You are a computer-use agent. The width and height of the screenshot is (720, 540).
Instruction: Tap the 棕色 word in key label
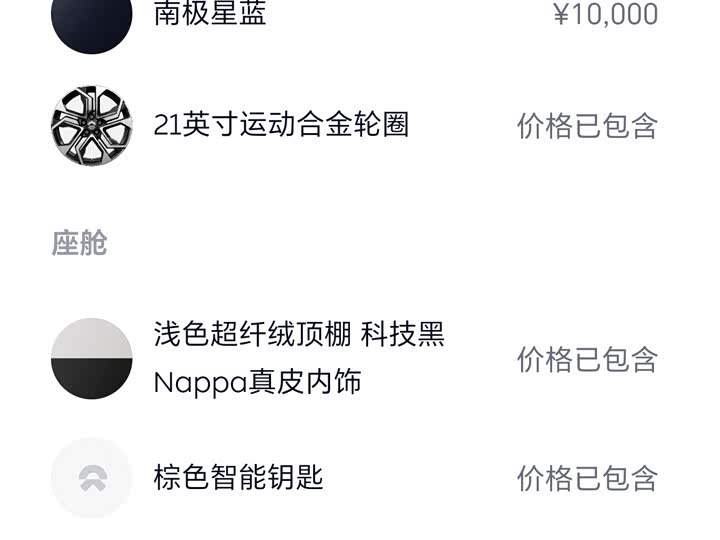point(182,478)
